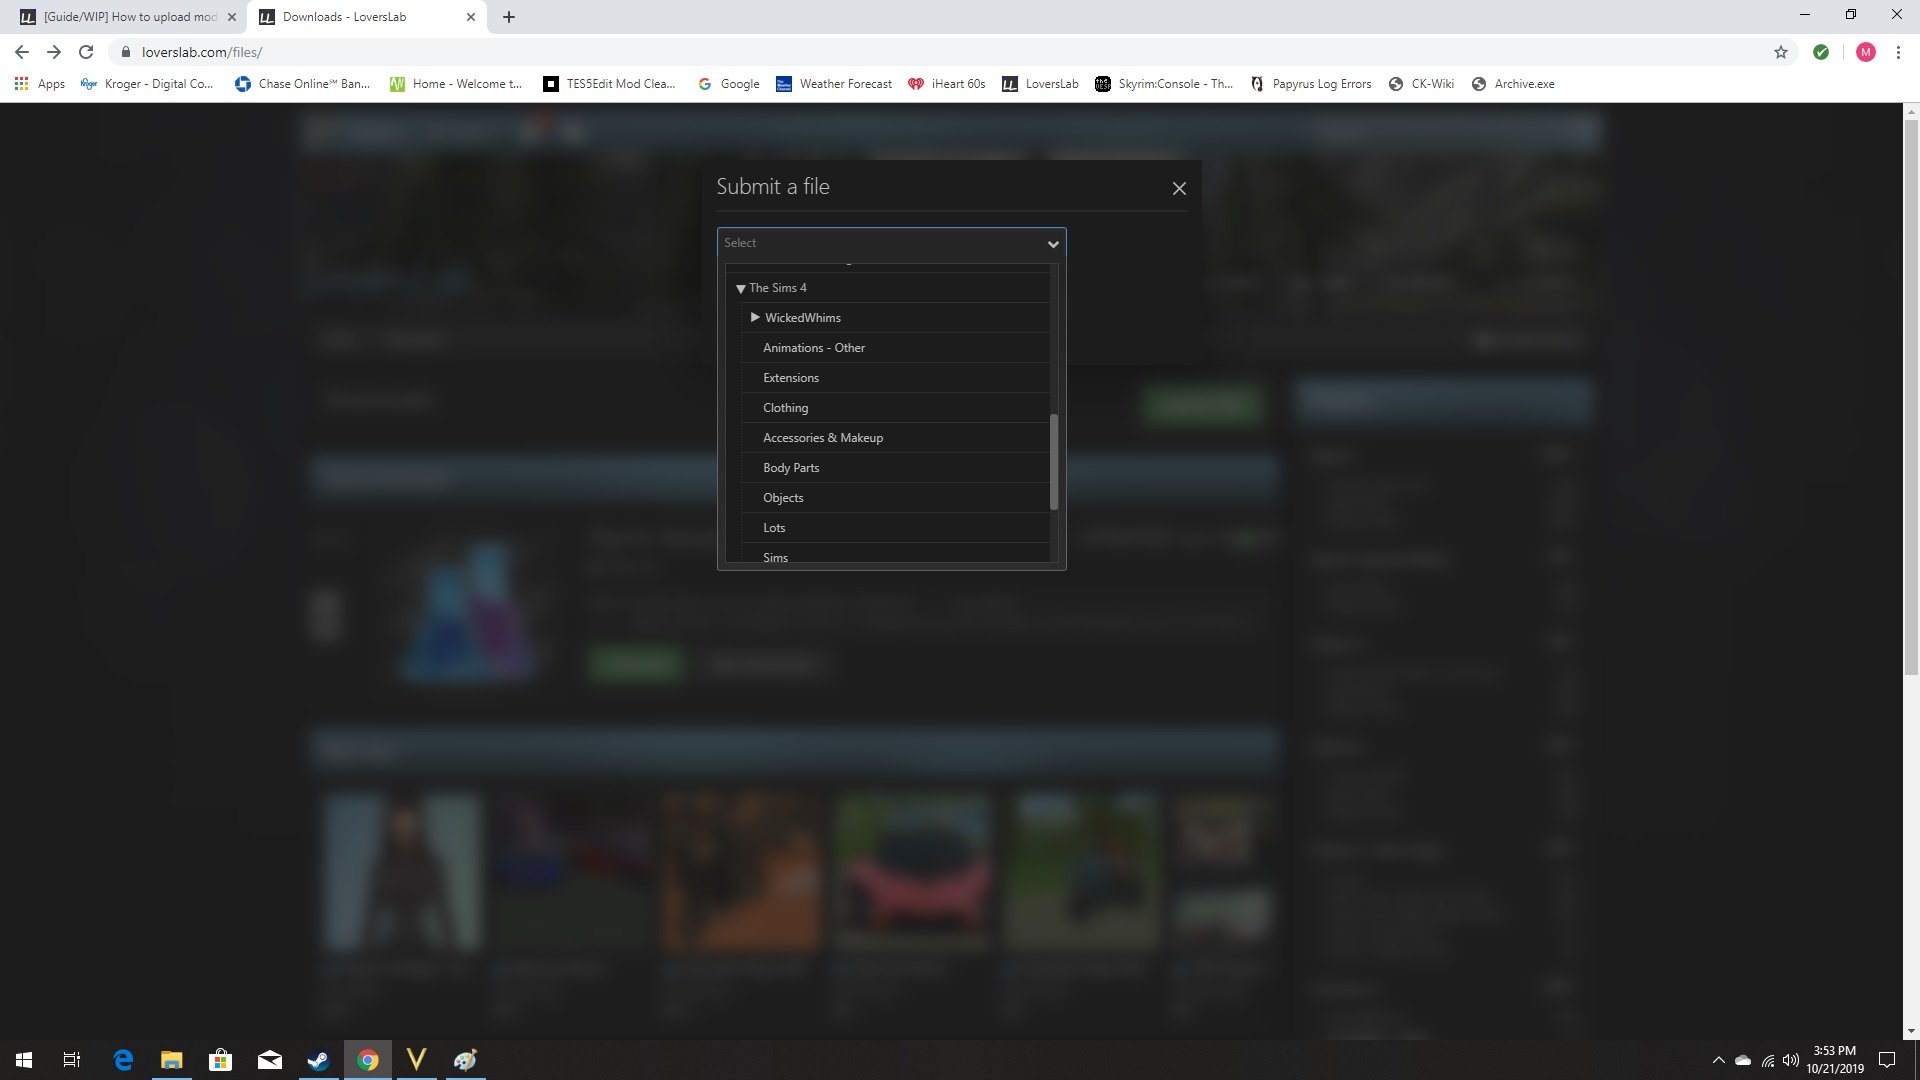Open Kroger - Digital Coupons bookmark
The height and width of the screenshot is (1080, 1920).
pos(147,84)
